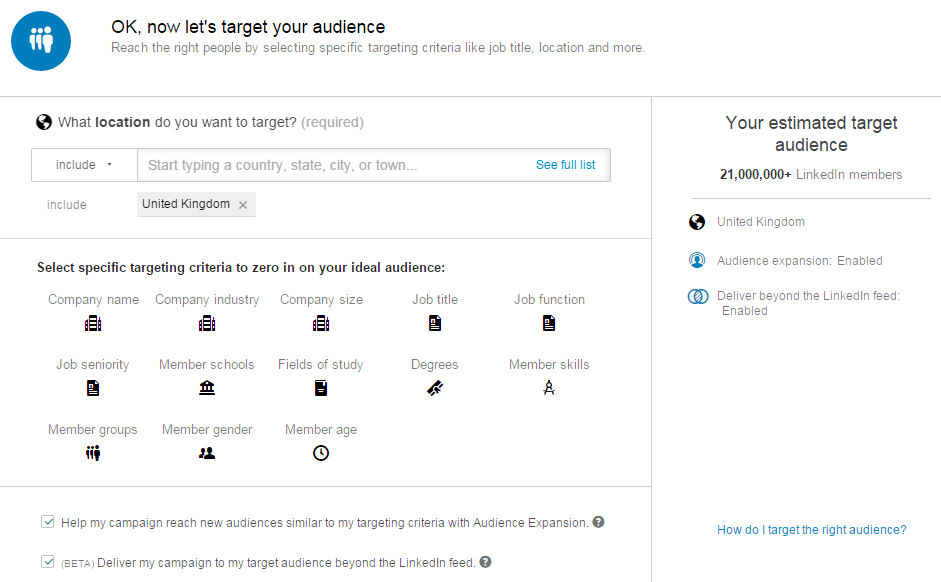941x582 pixels.
Task: Choose the Member skills compass icon
Action: point(549,388)
